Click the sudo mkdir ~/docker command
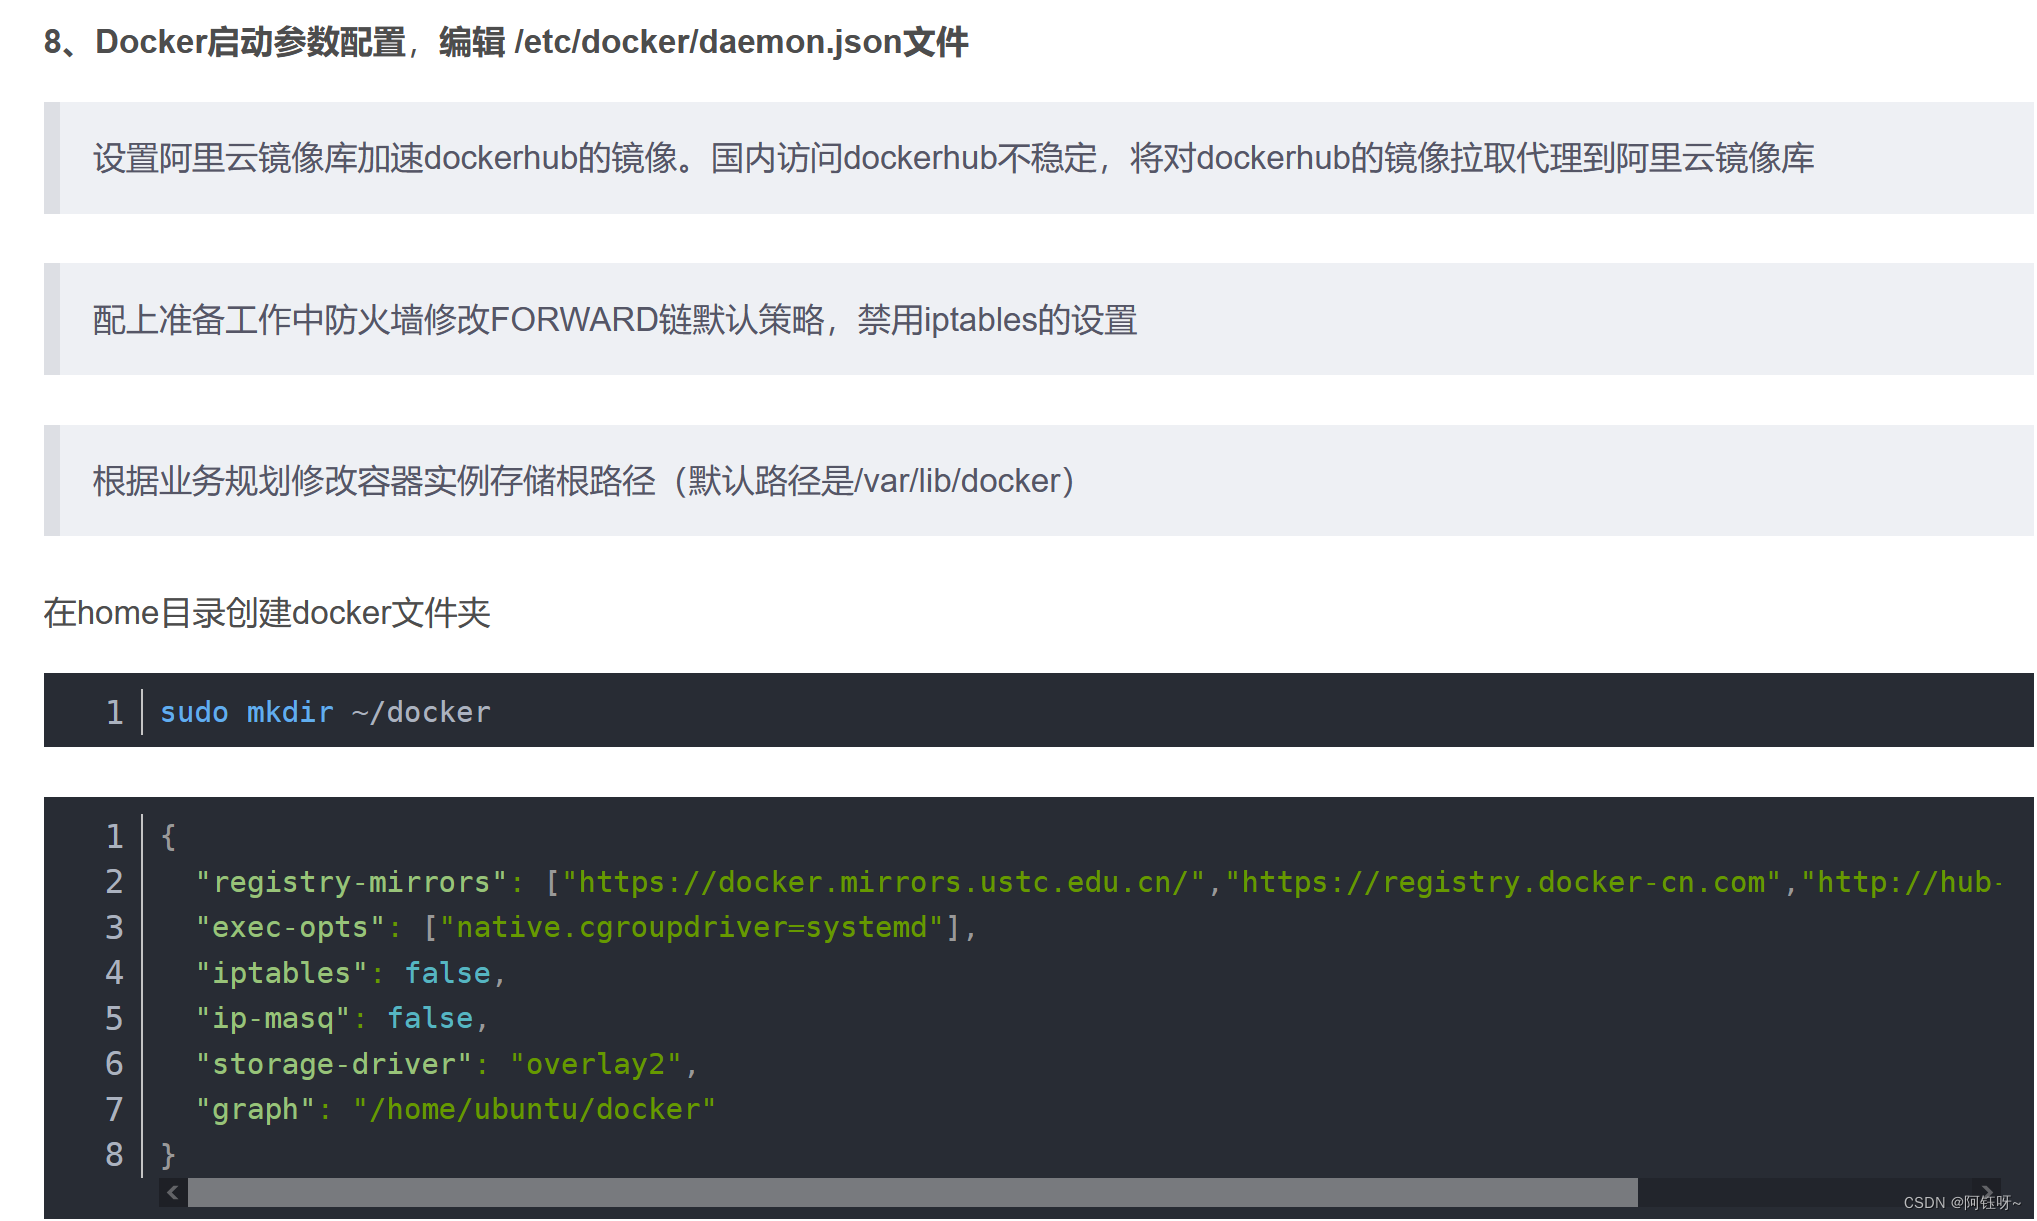The image size is (2037, 1221). coord(325,712)
